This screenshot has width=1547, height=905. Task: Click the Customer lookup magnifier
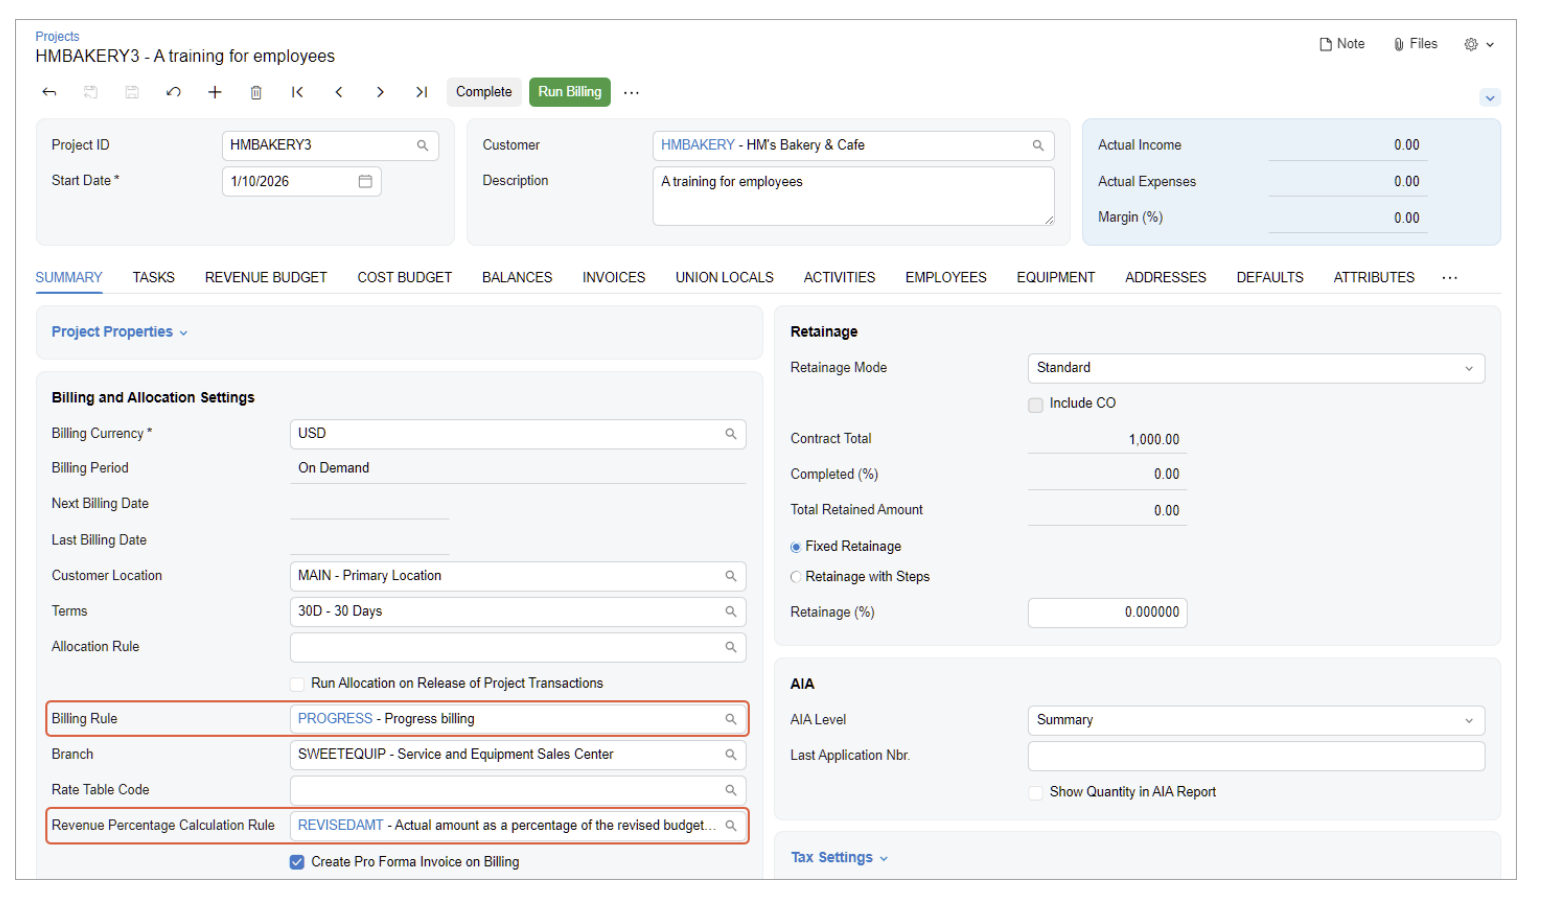pos(1038,145)
